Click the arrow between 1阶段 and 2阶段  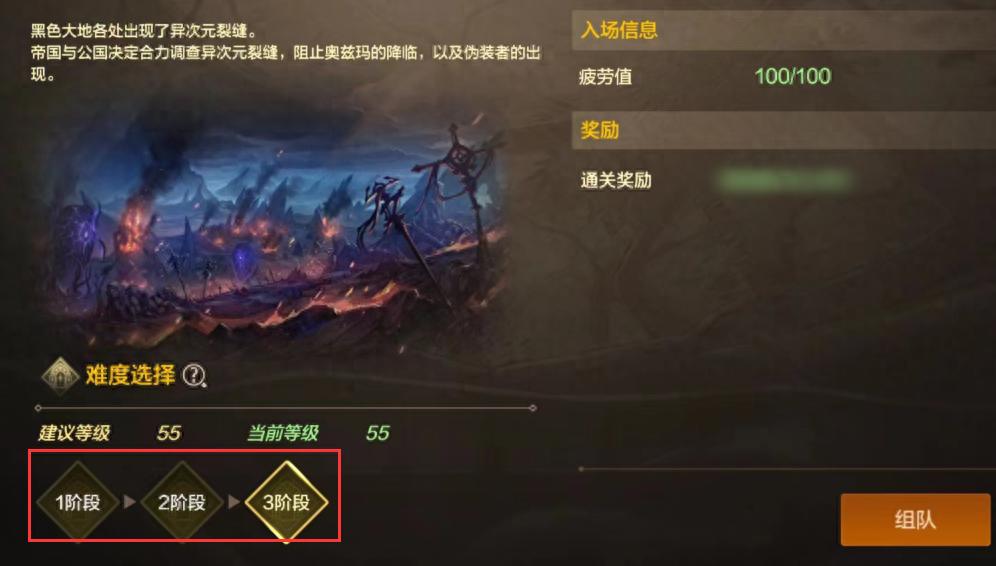(130, 502)
